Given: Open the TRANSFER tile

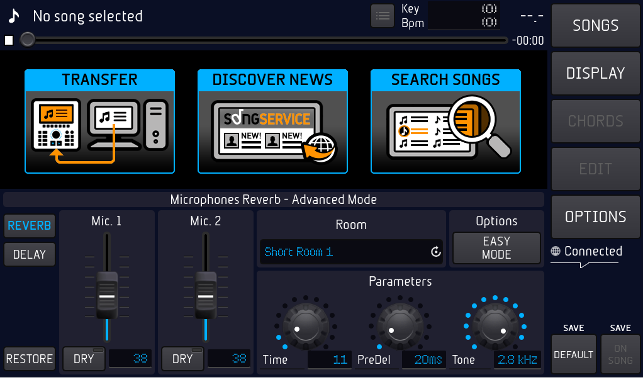Looking at the screenshot, I should [x=100, y=121].
